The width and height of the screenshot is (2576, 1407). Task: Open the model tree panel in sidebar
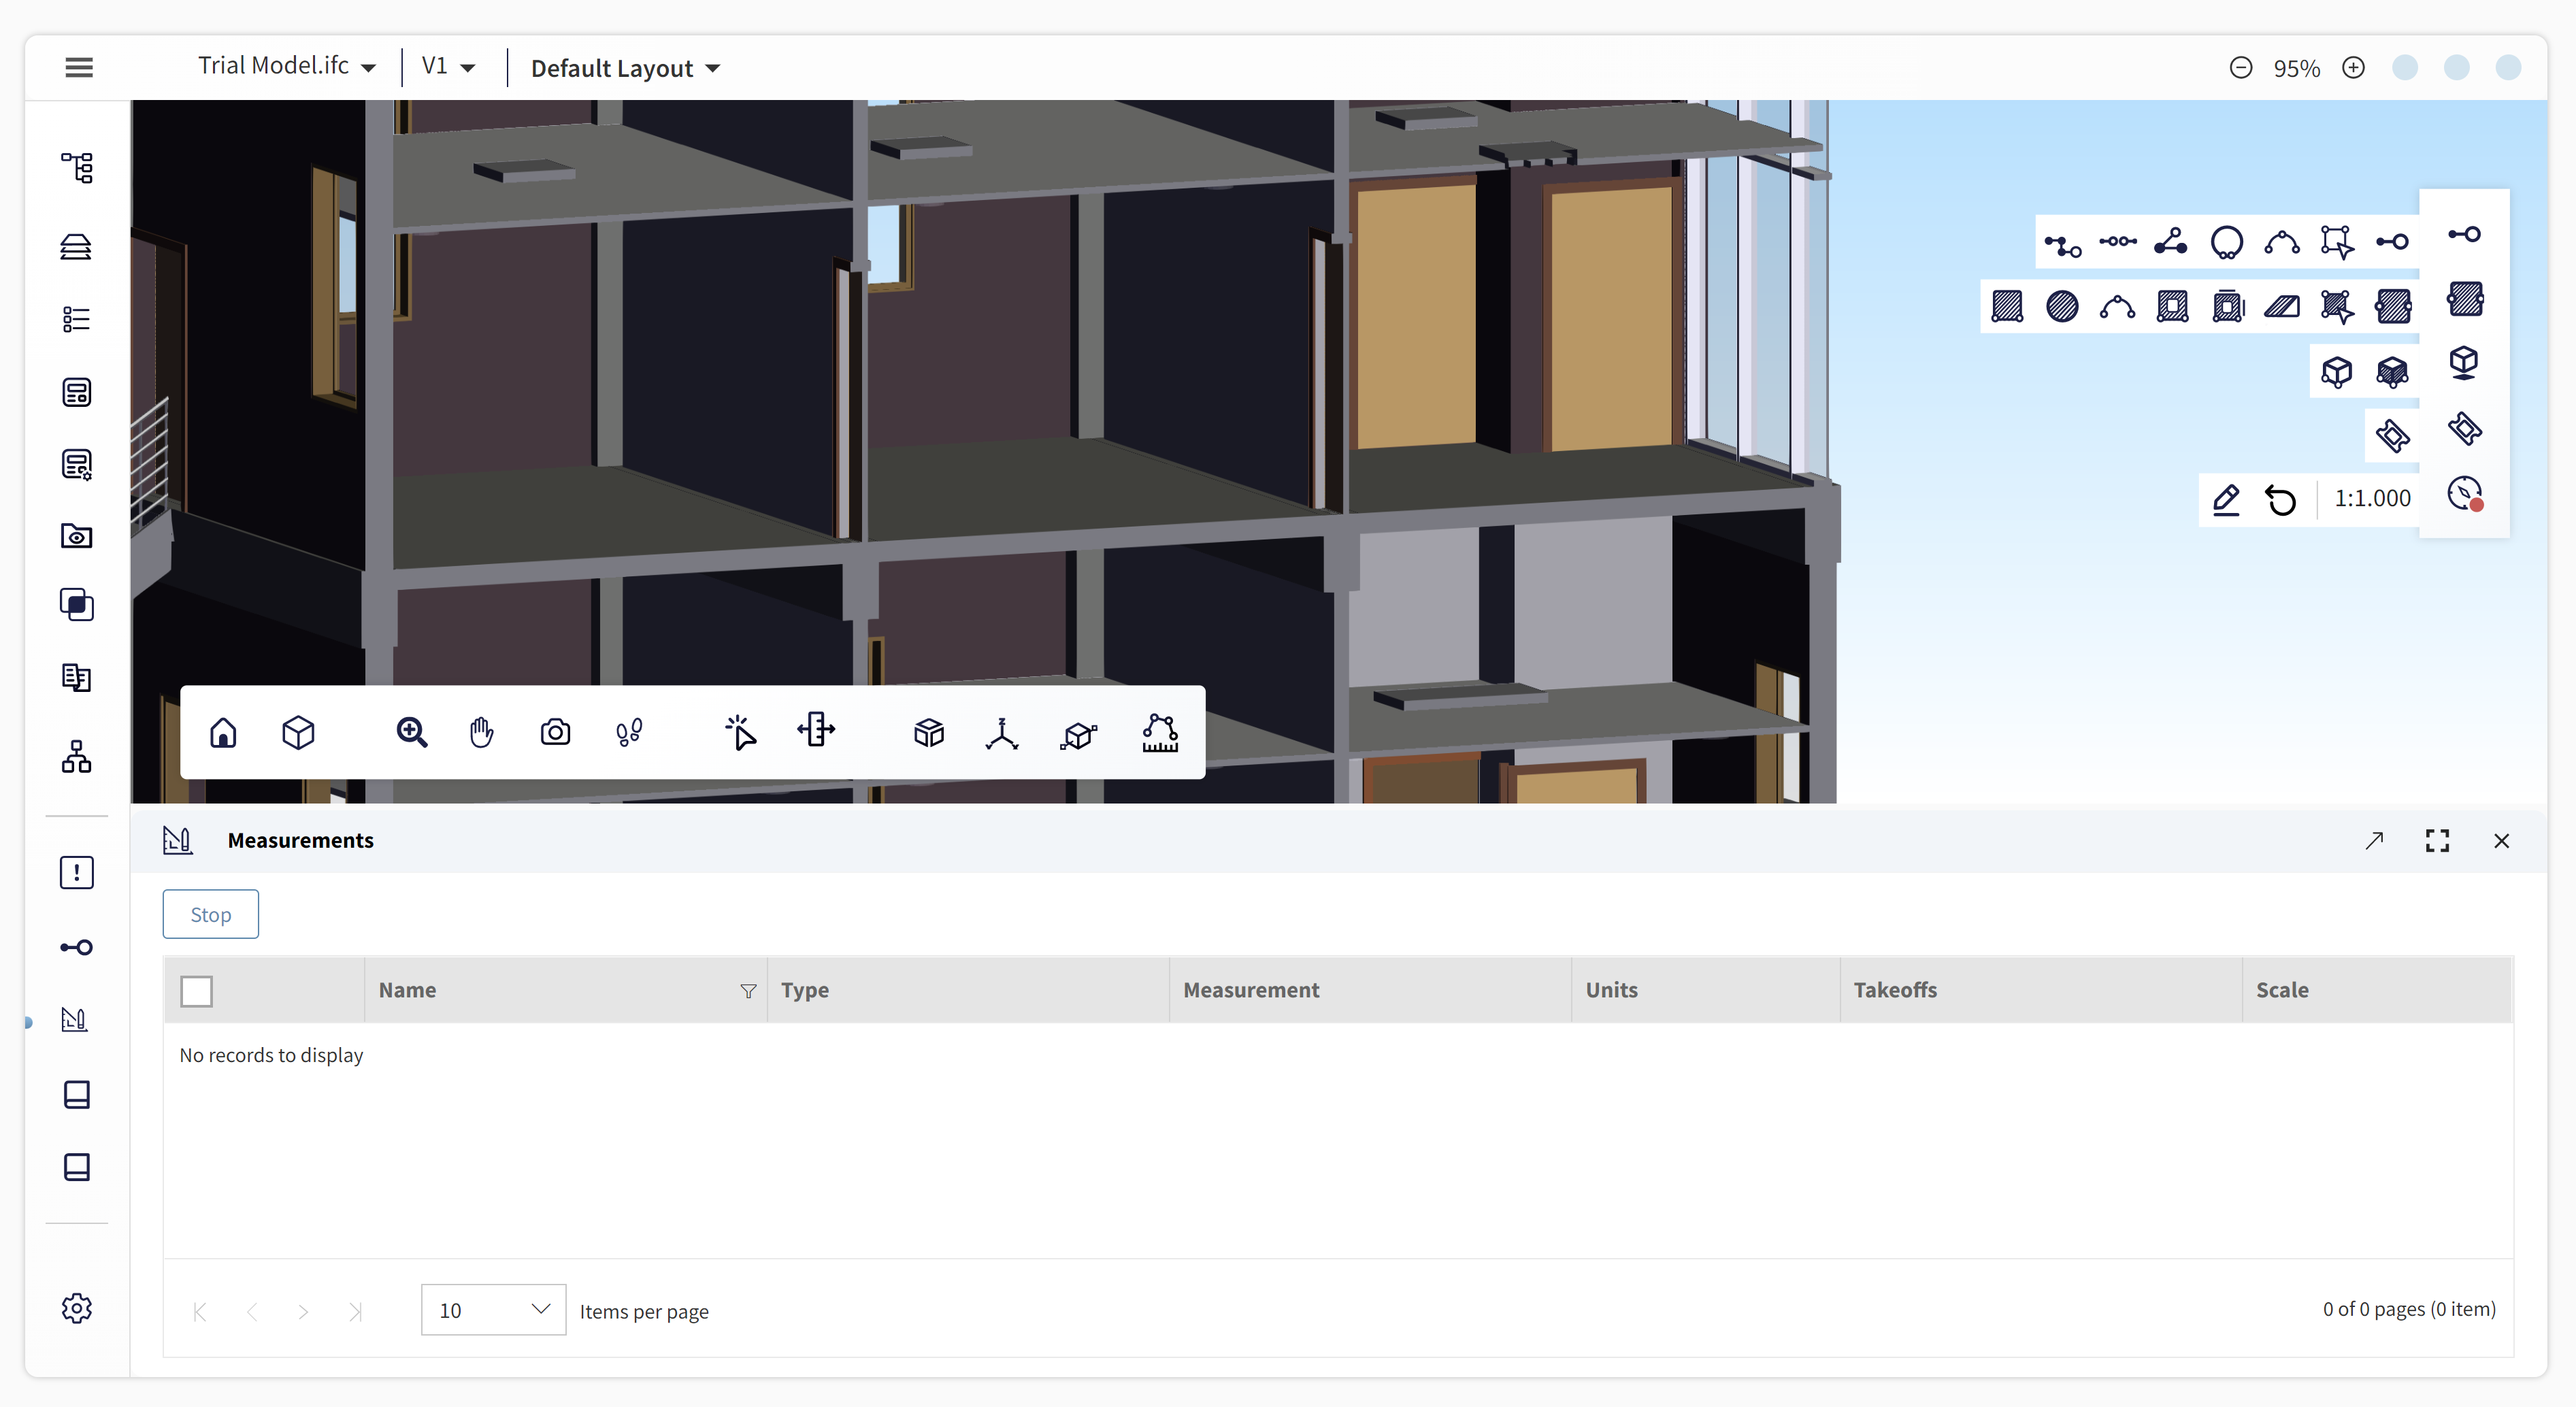point(77,167)
